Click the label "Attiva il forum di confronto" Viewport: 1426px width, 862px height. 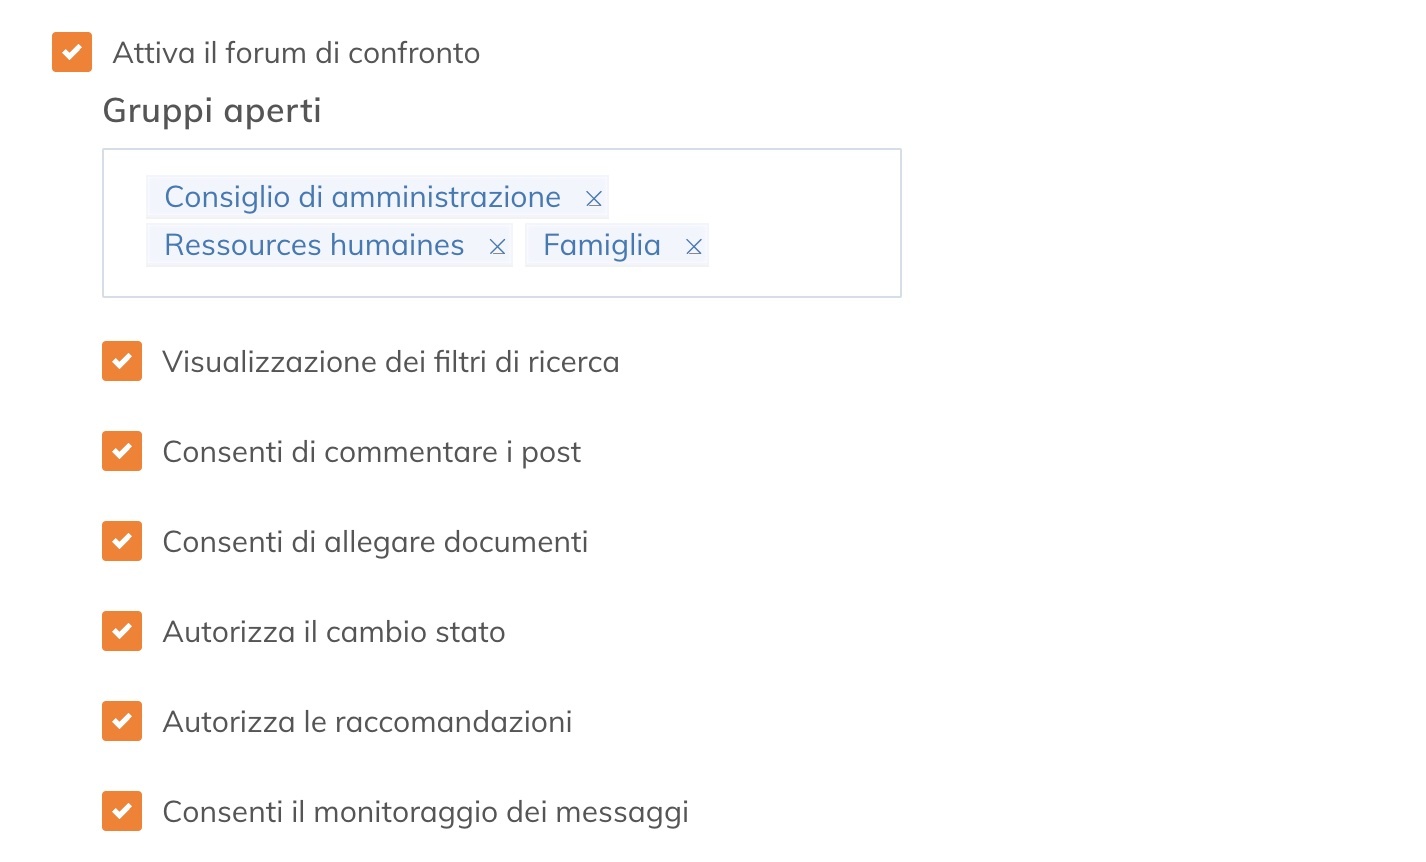click(296, 52)
